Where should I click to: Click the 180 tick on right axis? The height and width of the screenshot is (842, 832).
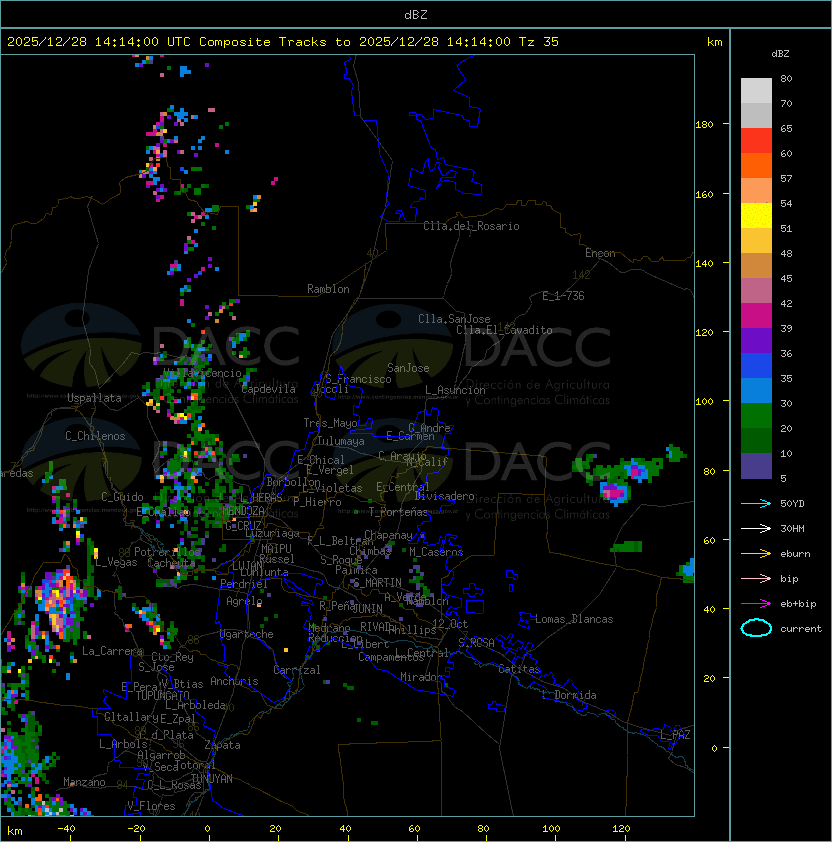704,125
